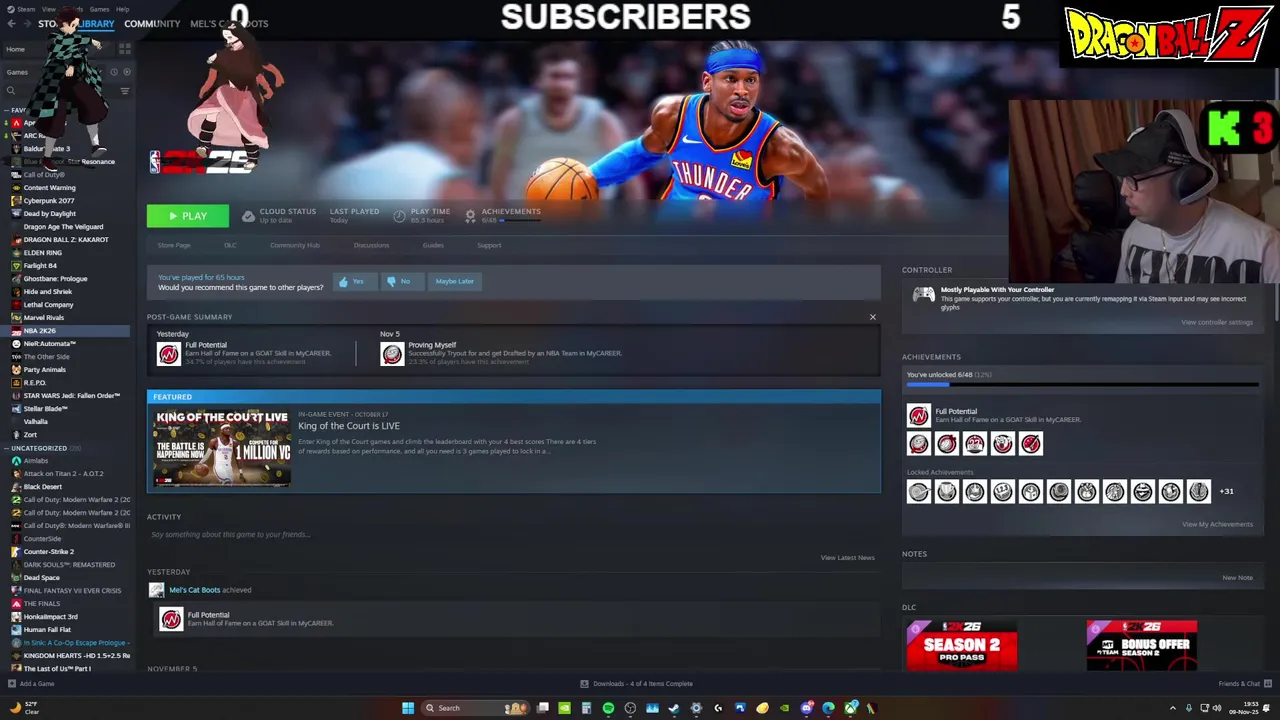The width and height of the screenshot is (1280, 720).
Task: Open View controller settings link
Action: tap(1216, 322)
